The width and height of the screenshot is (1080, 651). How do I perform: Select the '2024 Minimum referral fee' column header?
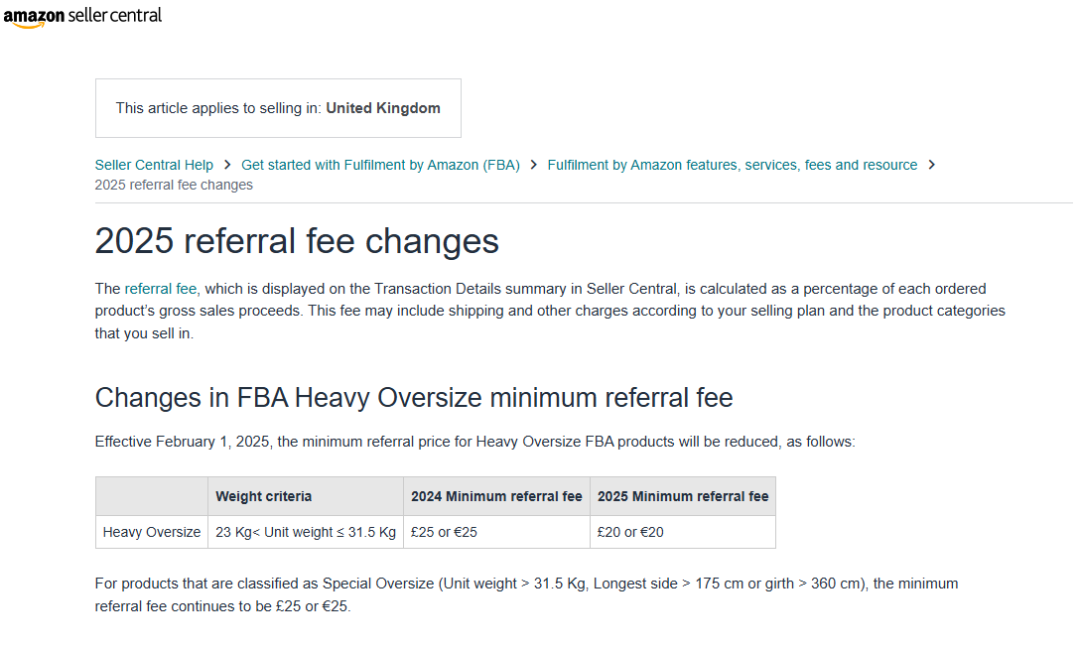496,496
